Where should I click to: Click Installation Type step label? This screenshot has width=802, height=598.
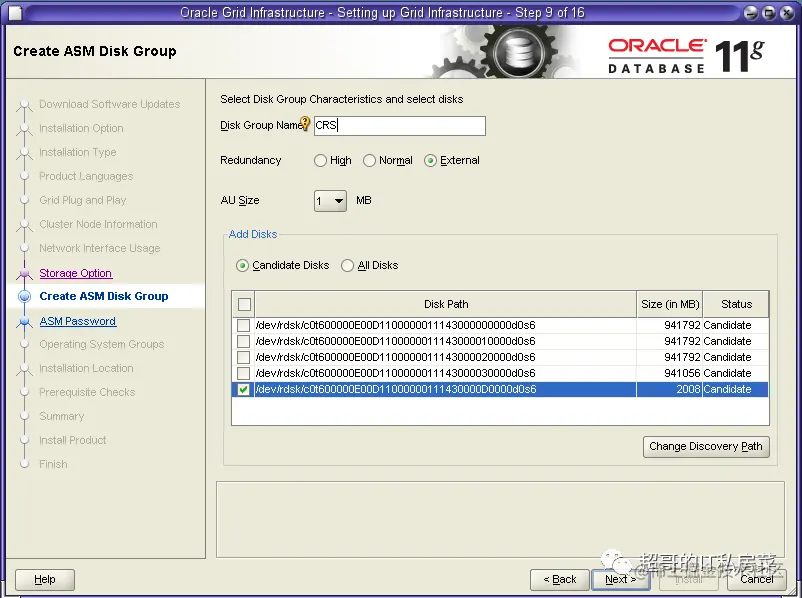point(78,152)
